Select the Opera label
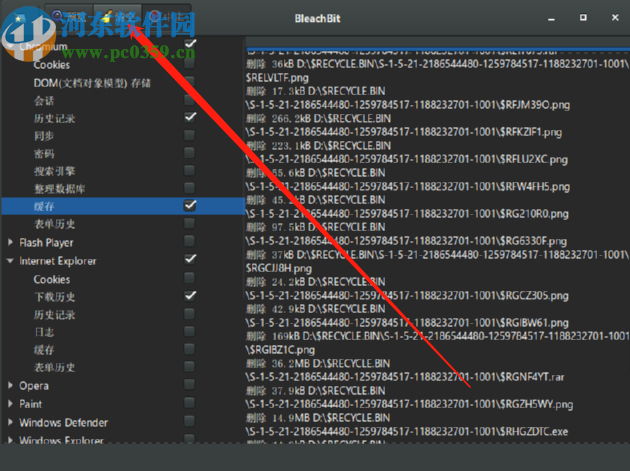Image resolution: width=630 pixels, height=471 pixels. pyautogui.click(x=34, y=386)
